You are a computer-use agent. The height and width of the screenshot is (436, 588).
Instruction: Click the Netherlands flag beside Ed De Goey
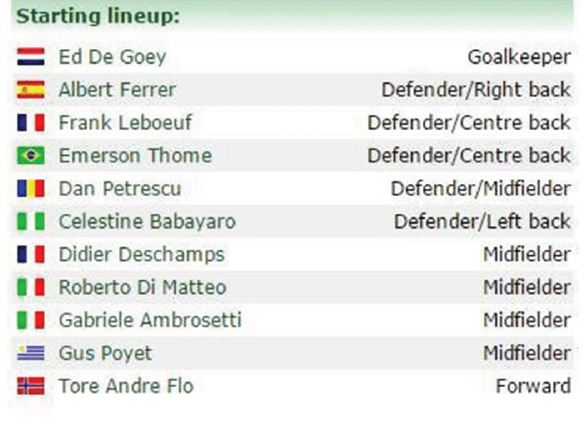click(x=31, y=57)
